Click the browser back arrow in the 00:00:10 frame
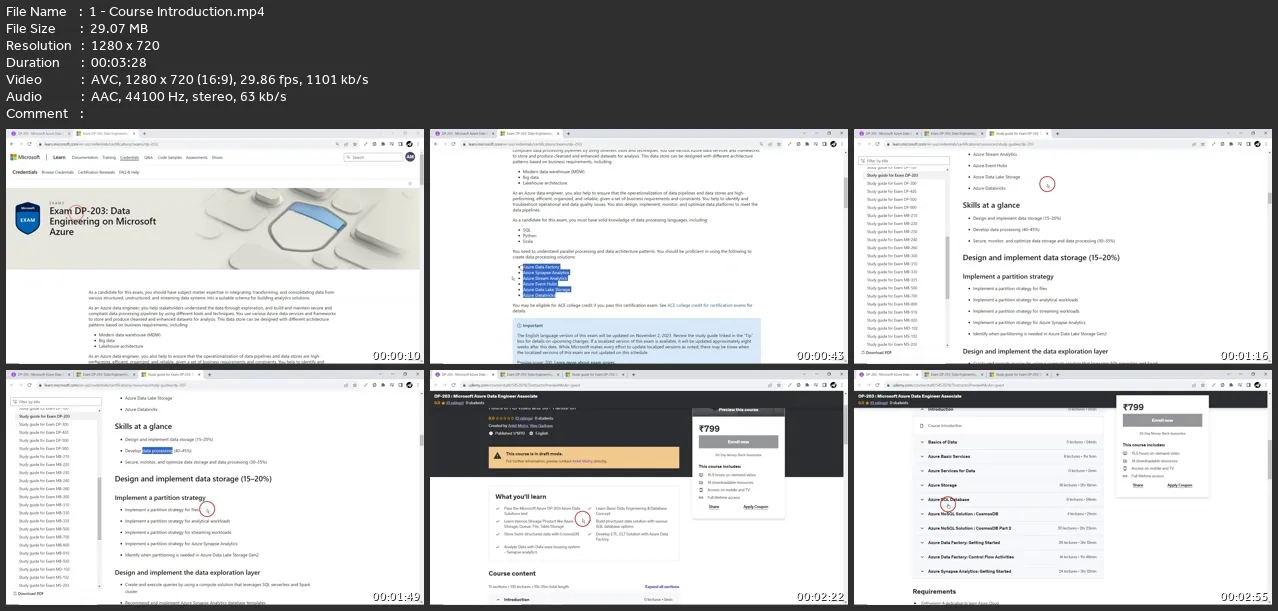This screenshot has height=611, width=1278. 12,144
